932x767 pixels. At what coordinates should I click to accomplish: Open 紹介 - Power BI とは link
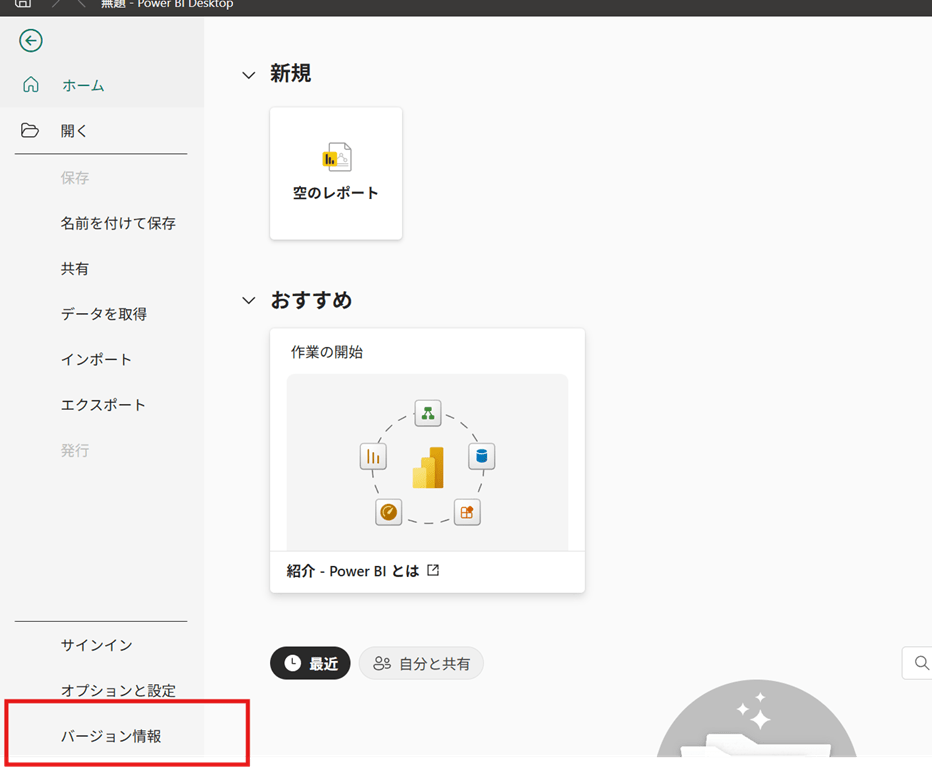pos(352,571)
